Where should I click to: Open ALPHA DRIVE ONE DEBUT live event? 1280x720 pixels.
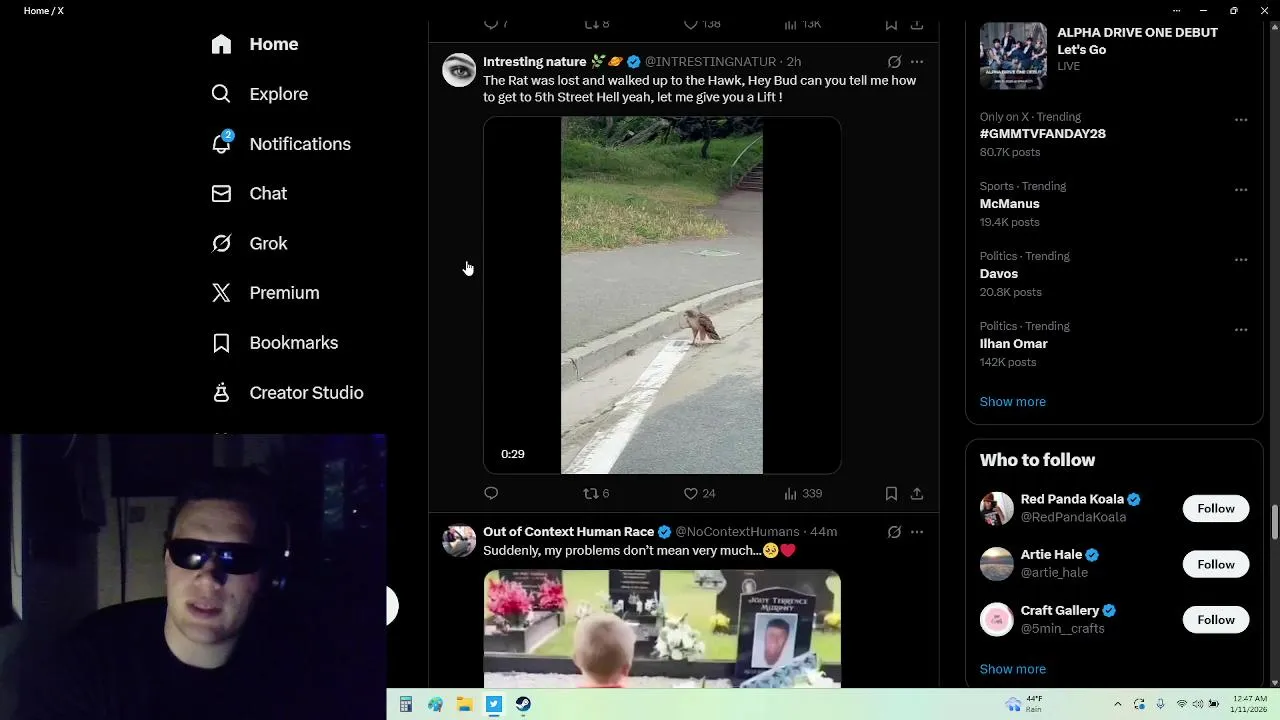pyautogui.click(x=1114, y=56)
